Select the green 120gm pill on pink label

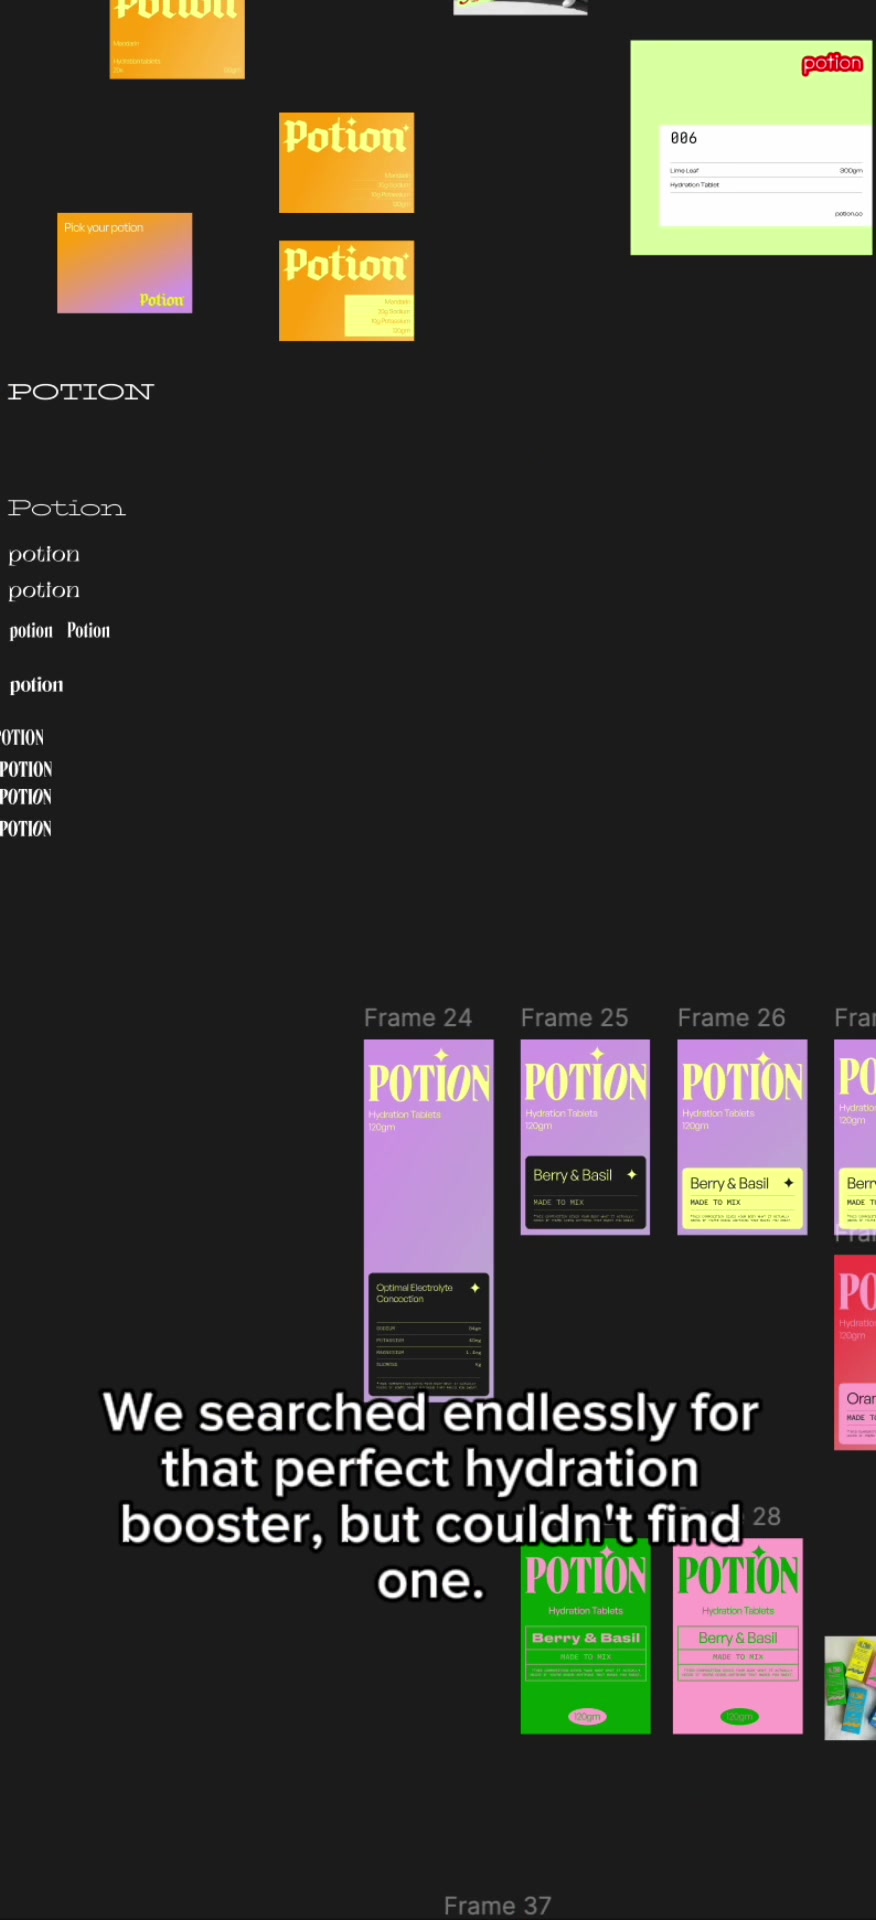[x=738, y=1716]
